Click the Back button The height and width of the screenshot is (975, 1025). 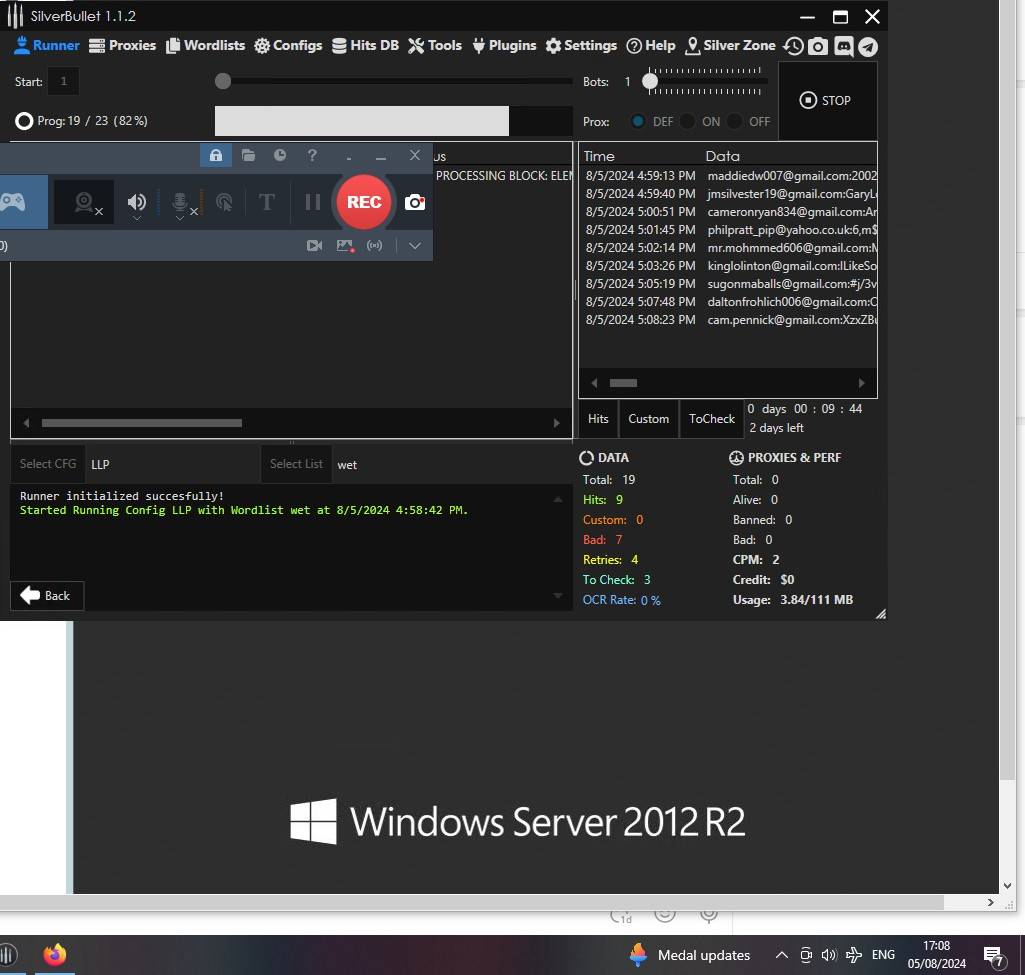(47, 596)
